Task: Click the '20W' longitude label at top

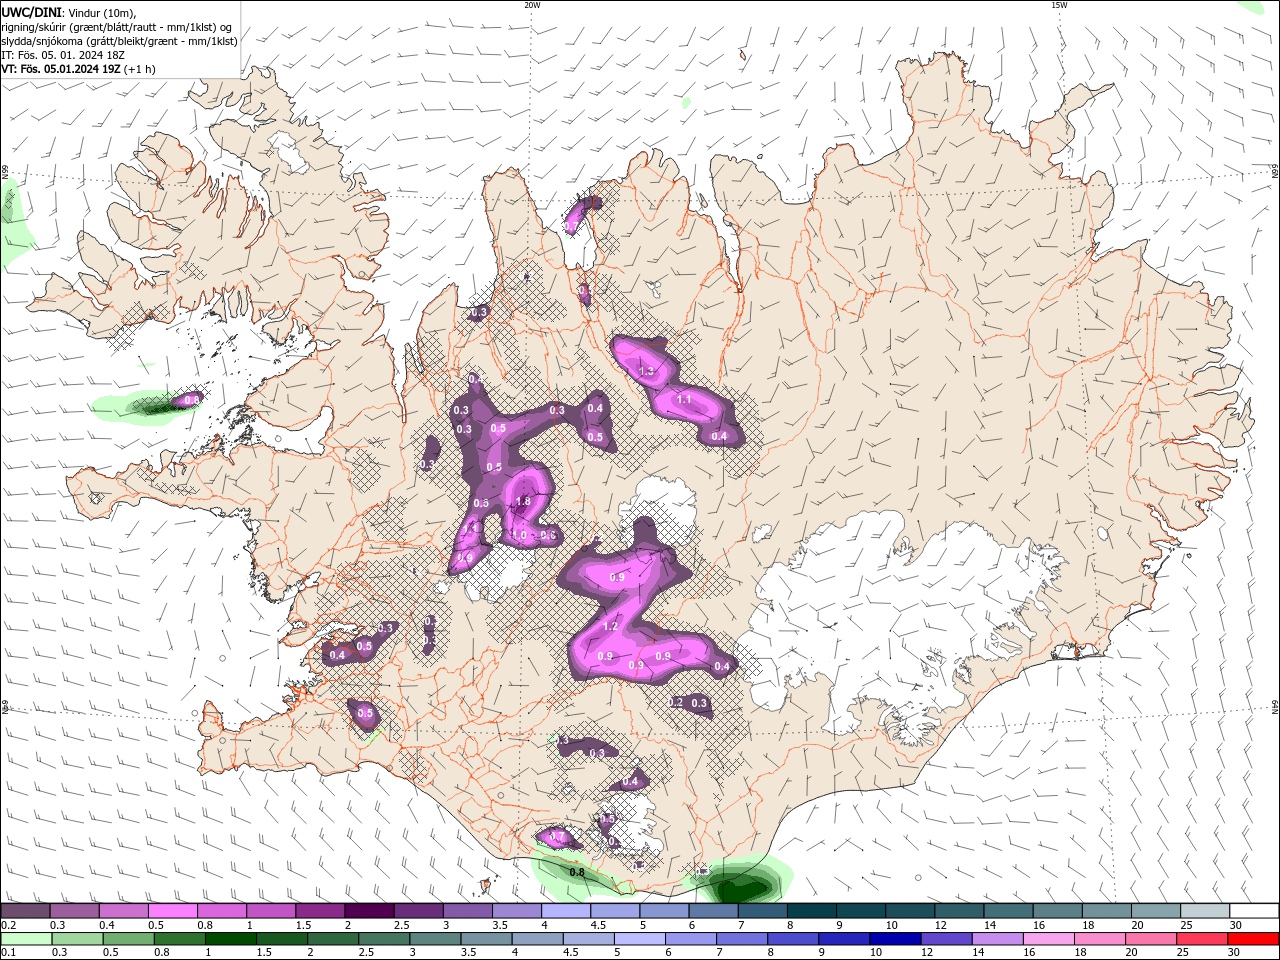Action: [x=532, y=5]
